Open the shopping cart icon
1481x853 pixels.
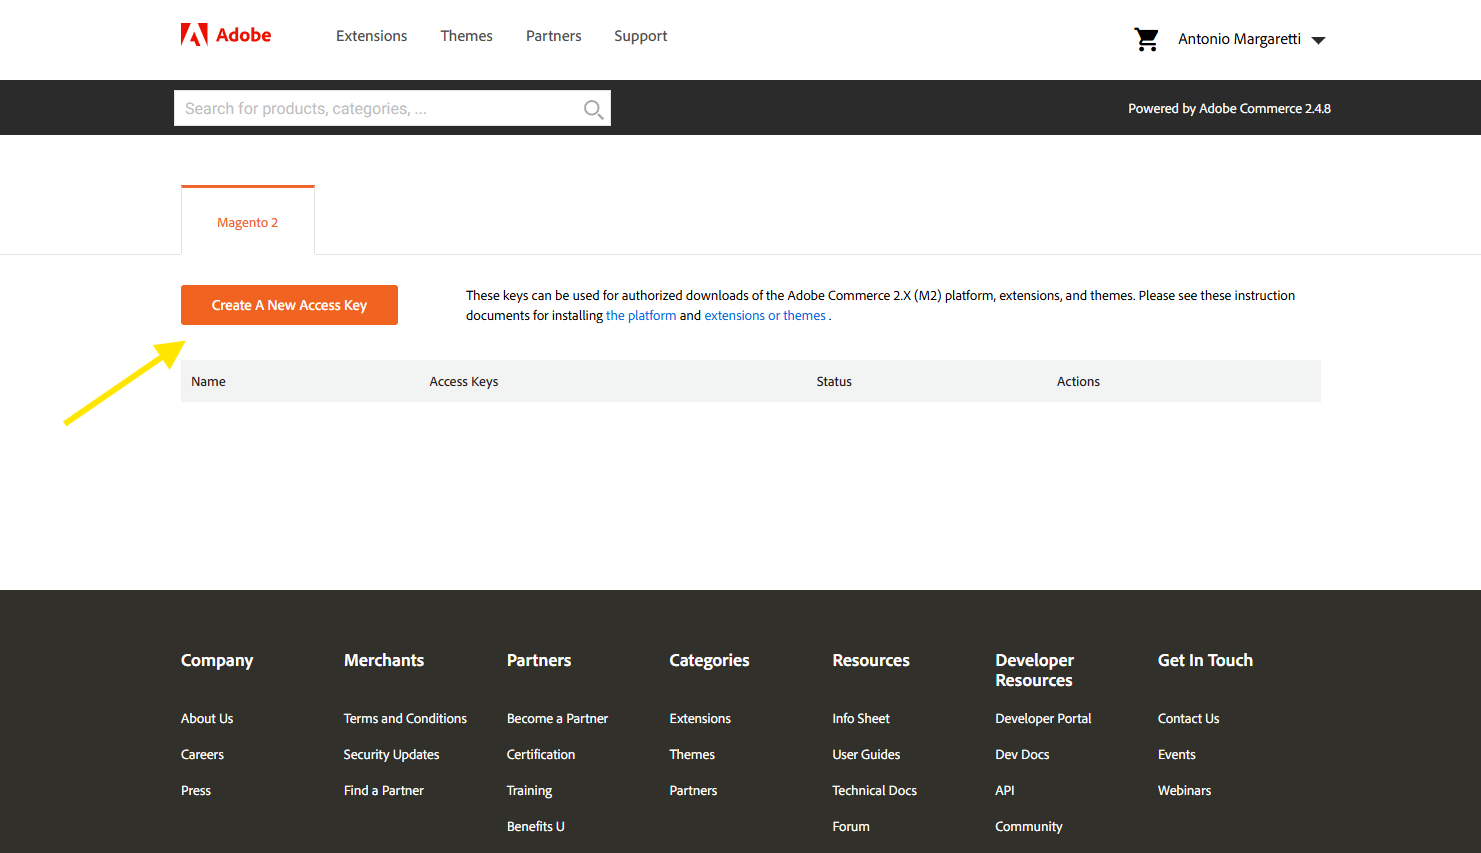coord(1146,39)
